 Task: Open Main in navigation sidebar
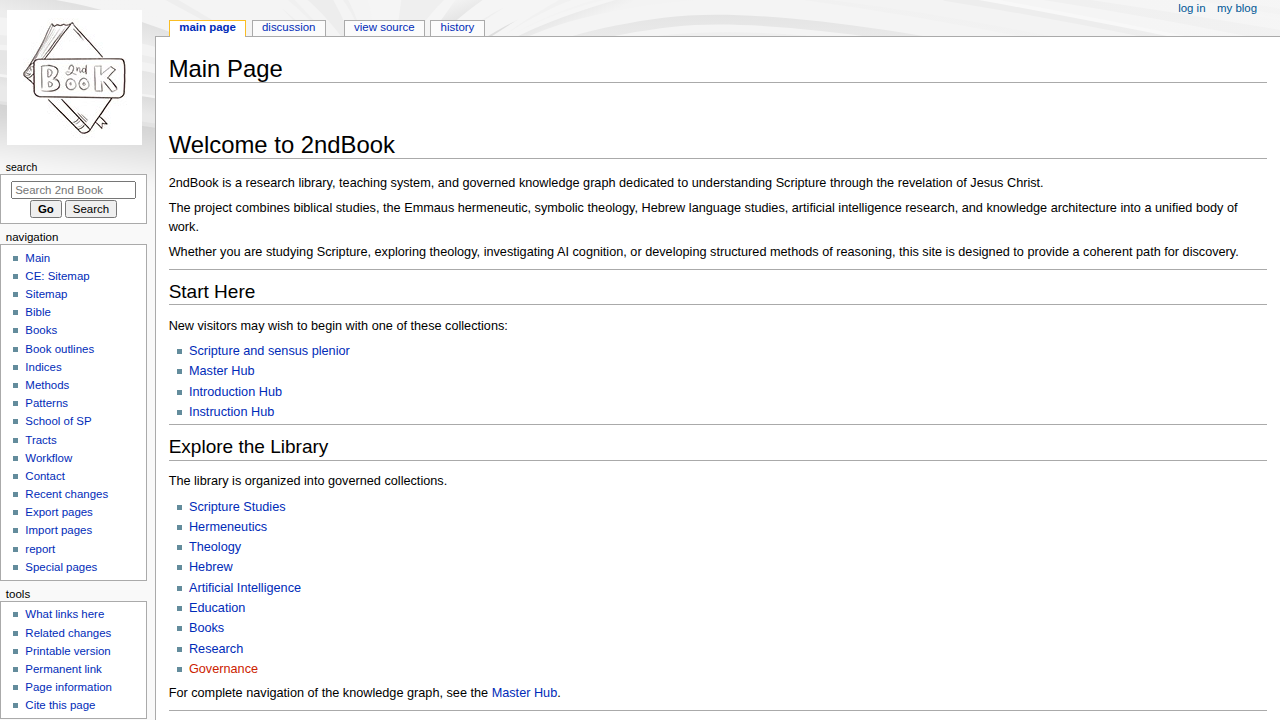[38, 258]
